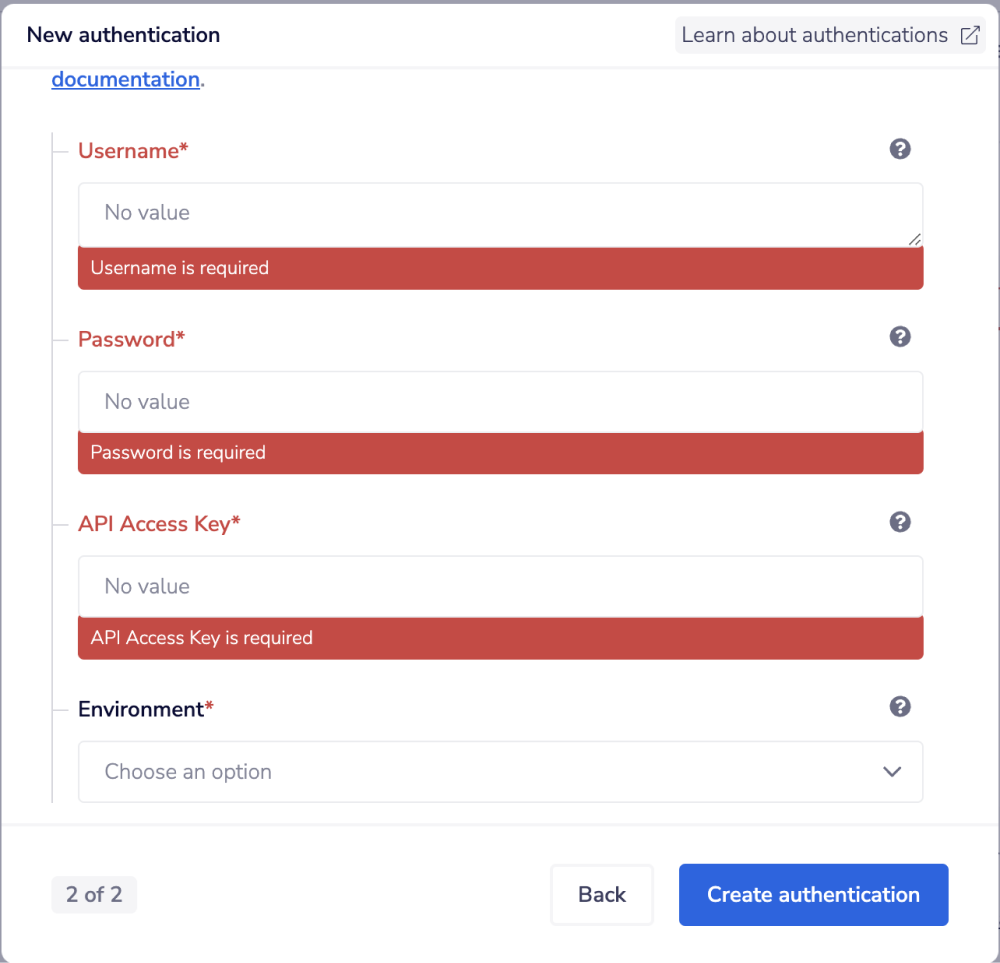Click the API Access Key is required banner

(x=500, y=638)
